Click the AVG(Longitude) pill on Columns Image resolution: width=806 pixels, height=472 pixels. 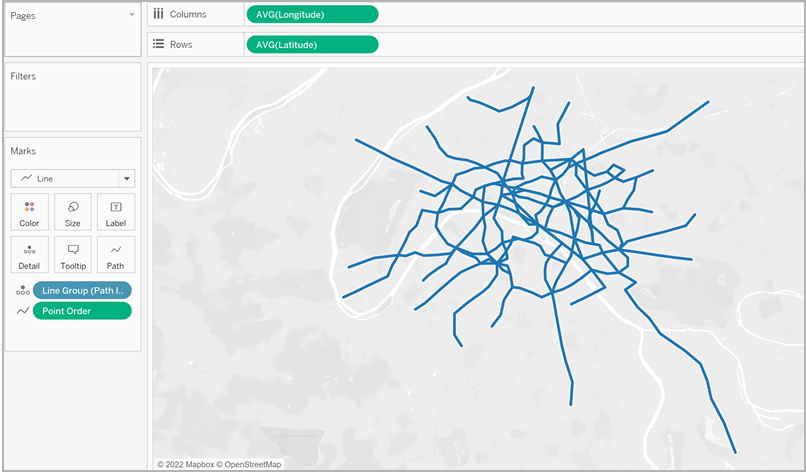[313, 14]
